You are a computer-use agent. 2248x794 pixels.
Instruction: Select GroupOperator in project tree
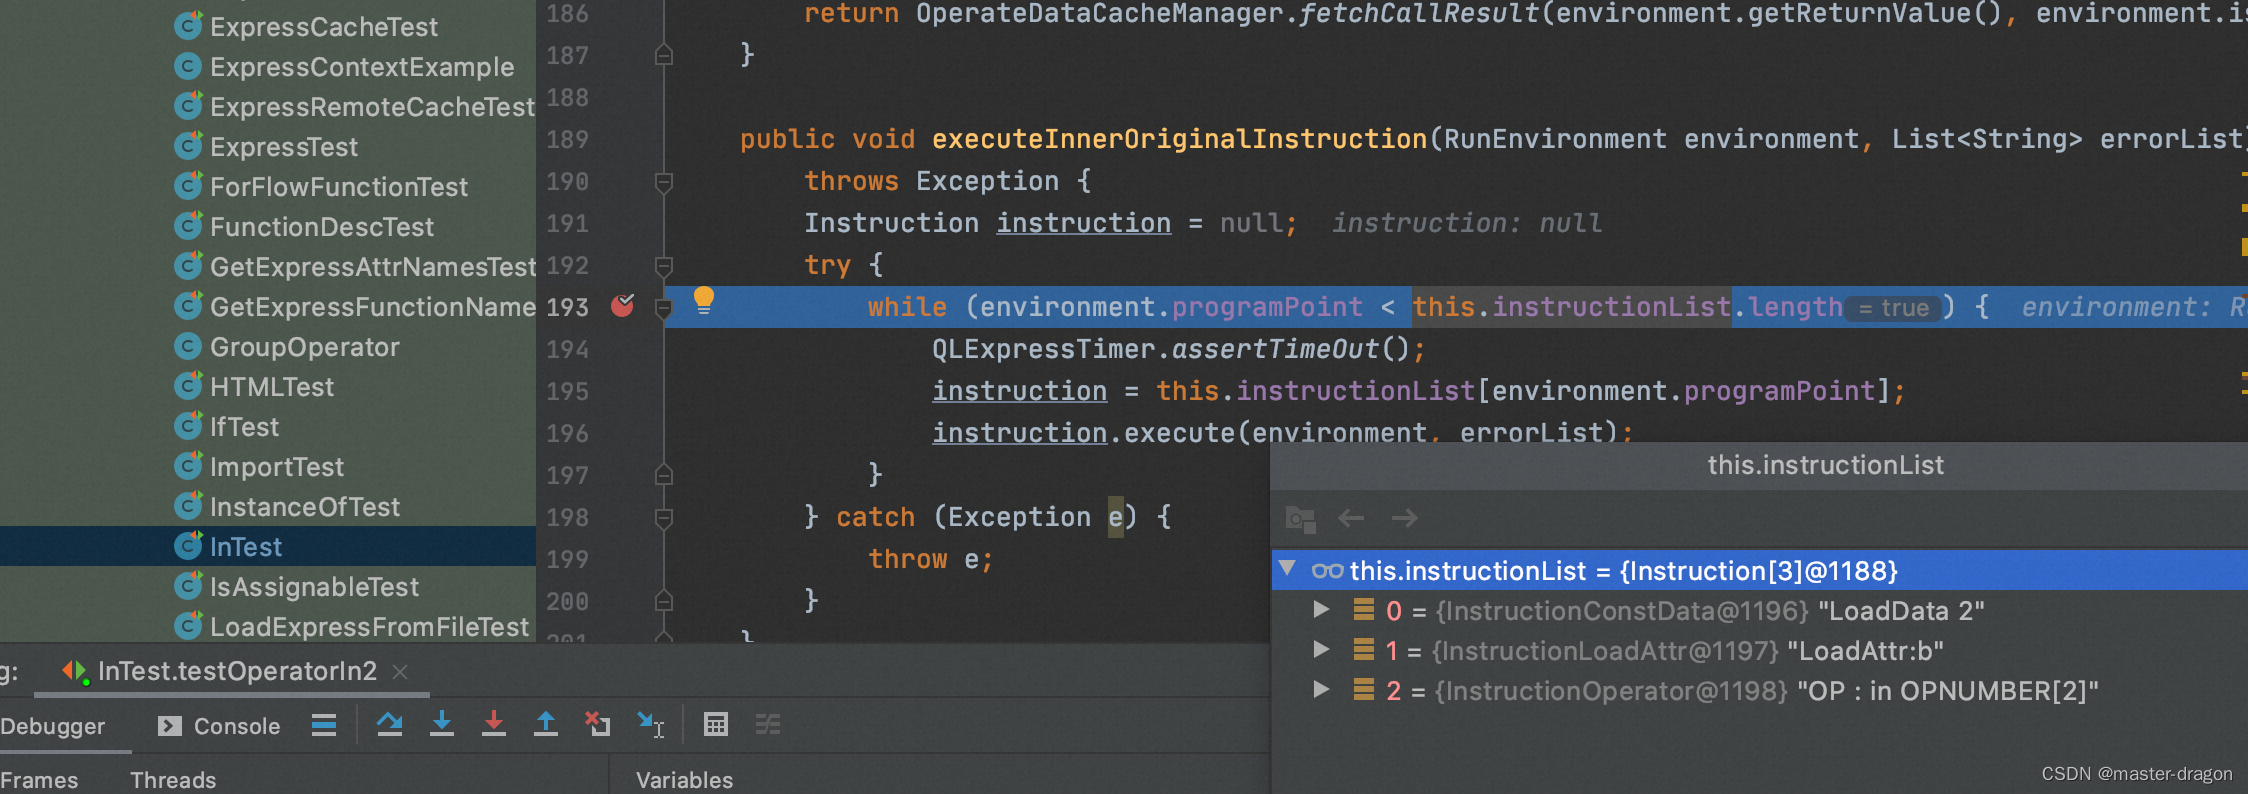[304, 347]
